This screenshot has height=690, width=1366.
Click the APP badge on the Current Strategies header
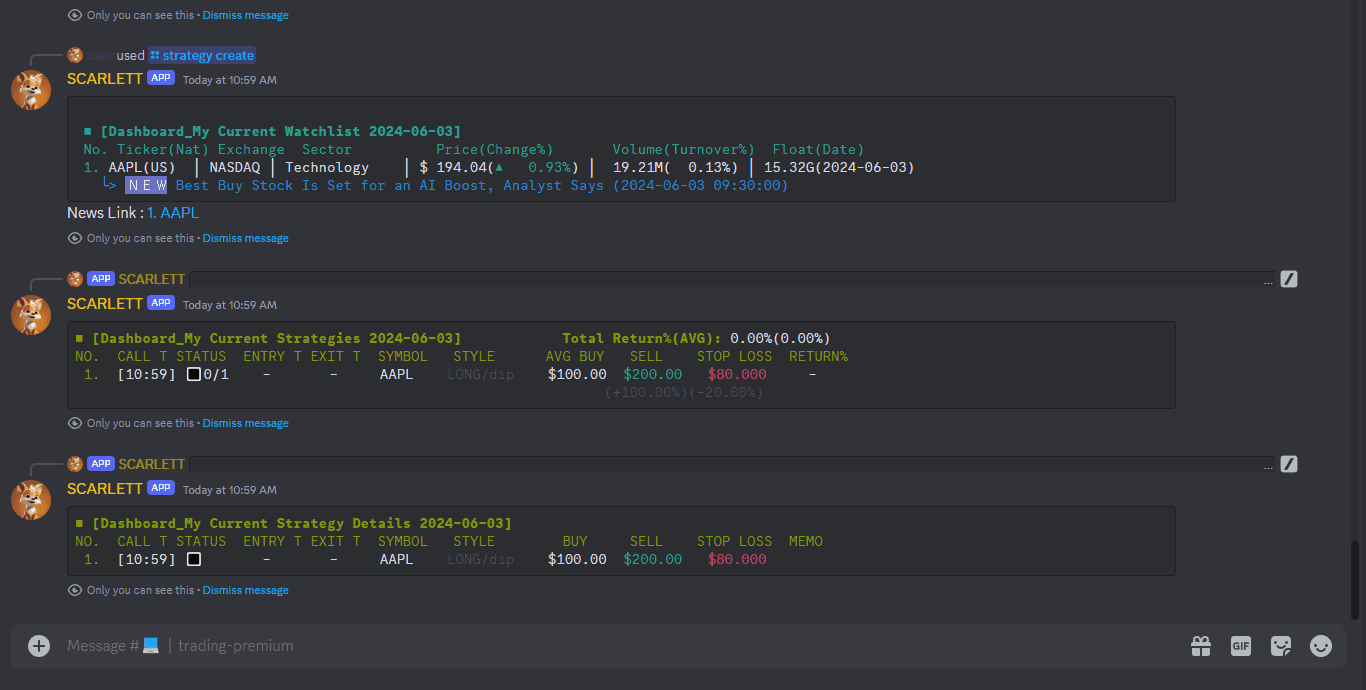point(161,303)
